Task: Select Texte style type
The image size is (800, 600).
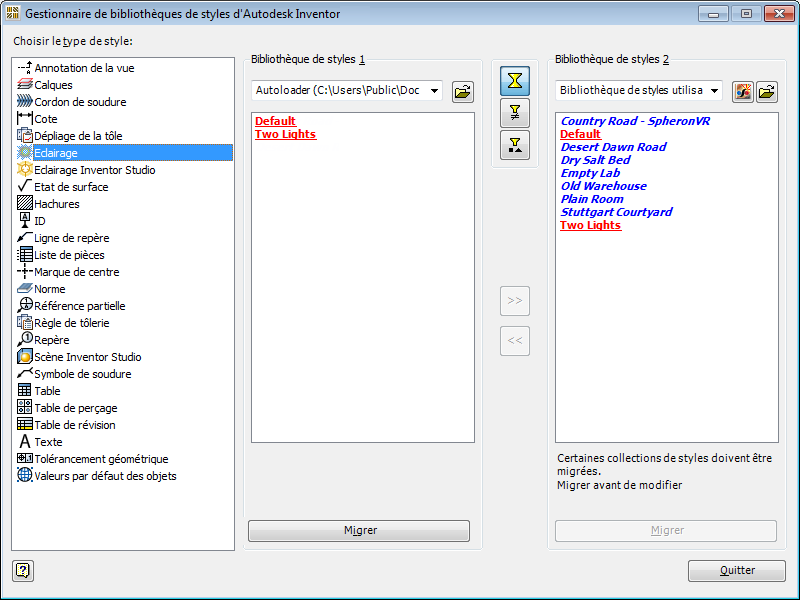Action: point(40,442)
